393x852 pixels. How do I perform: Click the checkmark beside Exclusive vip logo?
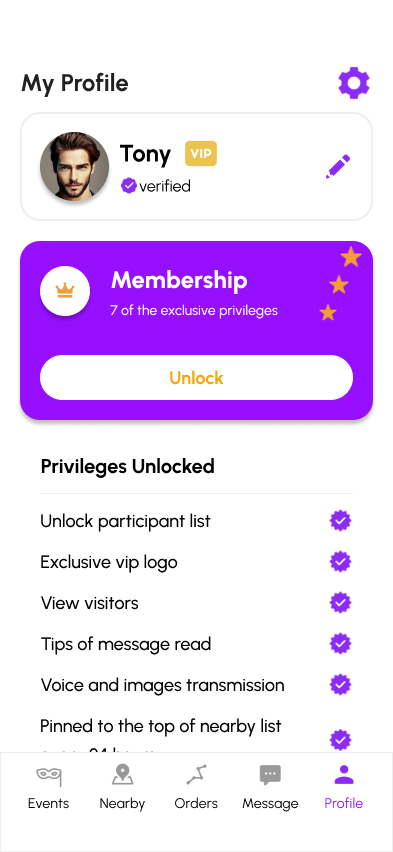[x=340, y=562]
